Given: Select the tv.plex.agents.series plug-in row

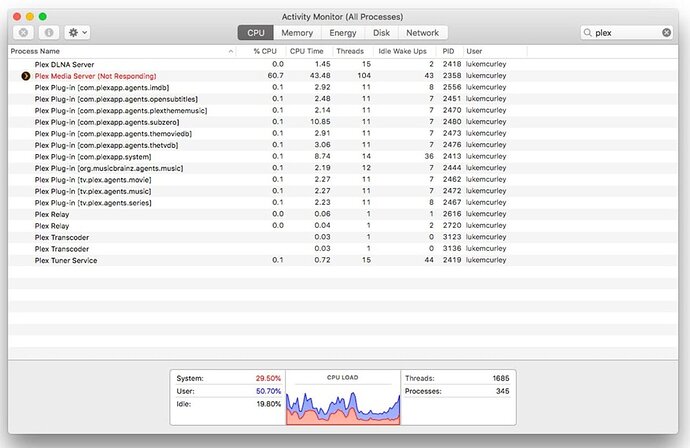Looking at the screenshot, I should coord(342,202).
